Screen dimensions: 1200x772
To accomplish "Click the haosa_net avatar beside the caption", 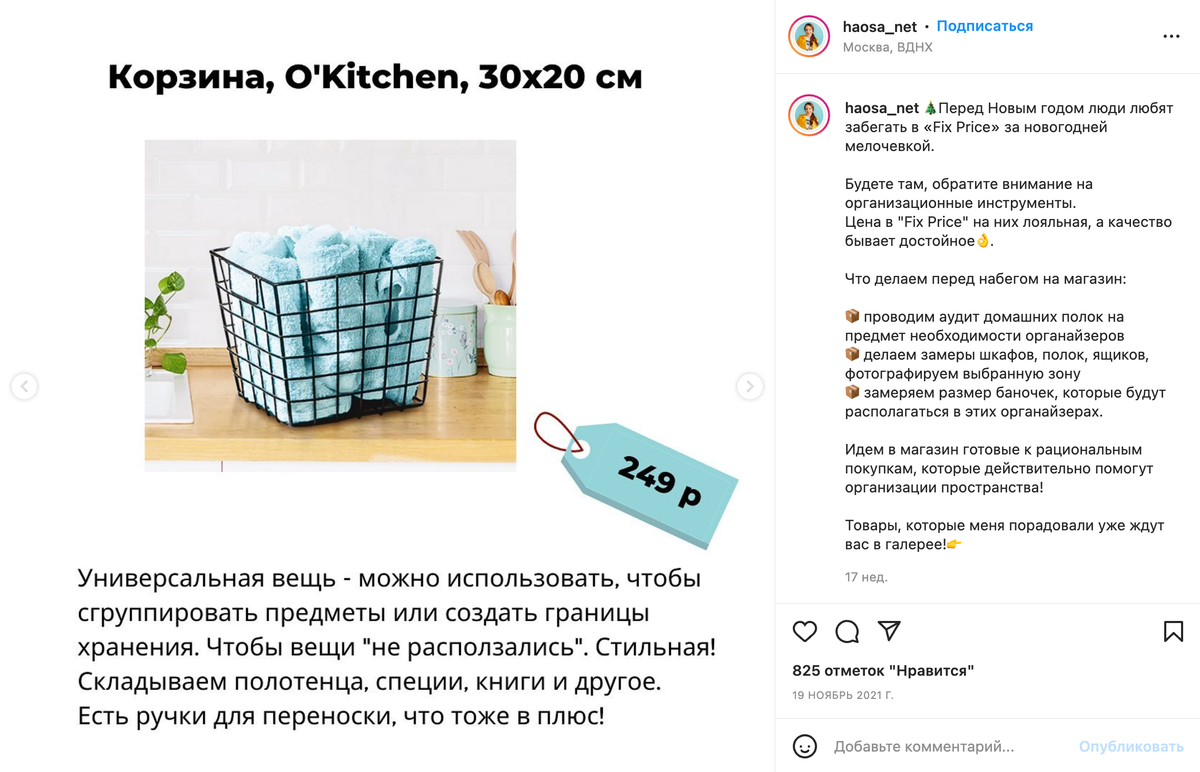I will point(809,116).
